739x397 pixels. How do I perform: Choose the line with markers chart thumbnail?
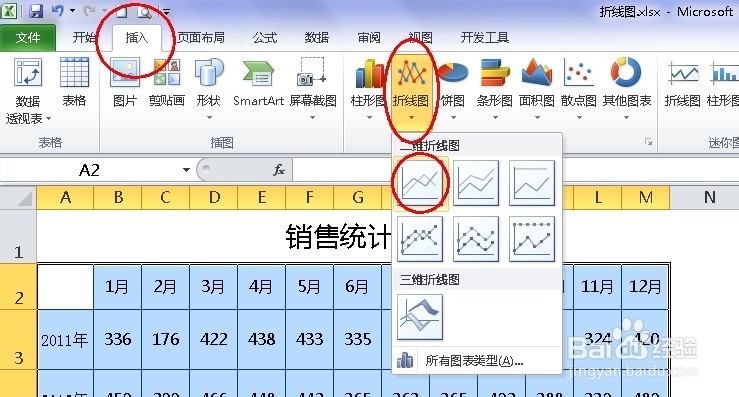[420, 239]
